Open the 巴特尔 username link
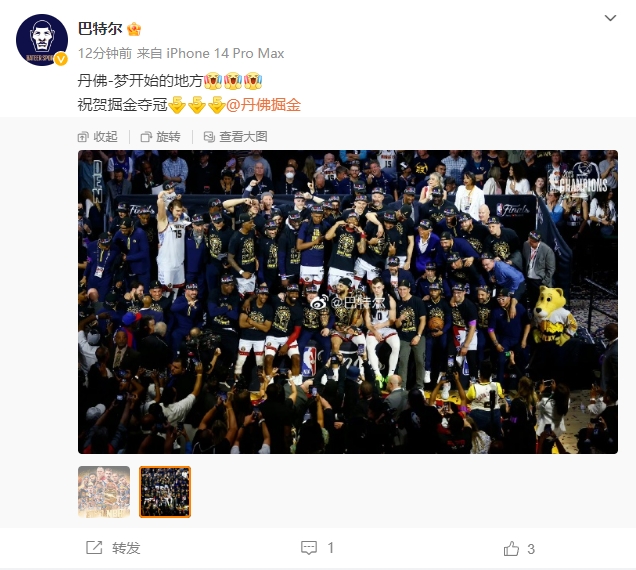This screenshot has height=570, width=636. (x=100, y=29)
